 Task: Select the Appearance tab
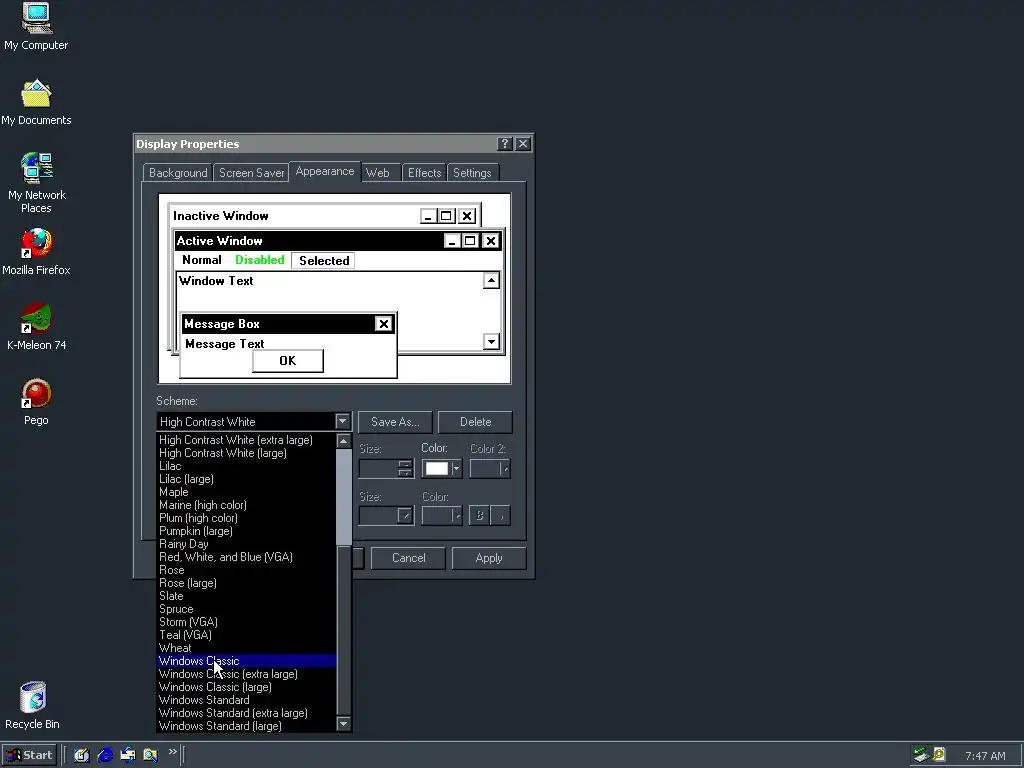325,171
